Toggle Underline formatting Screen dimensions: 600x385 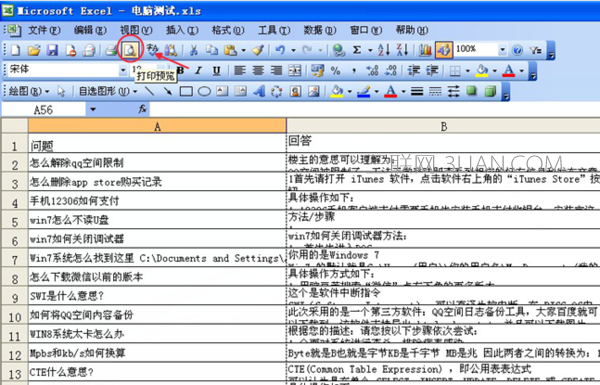pos(217,70)
